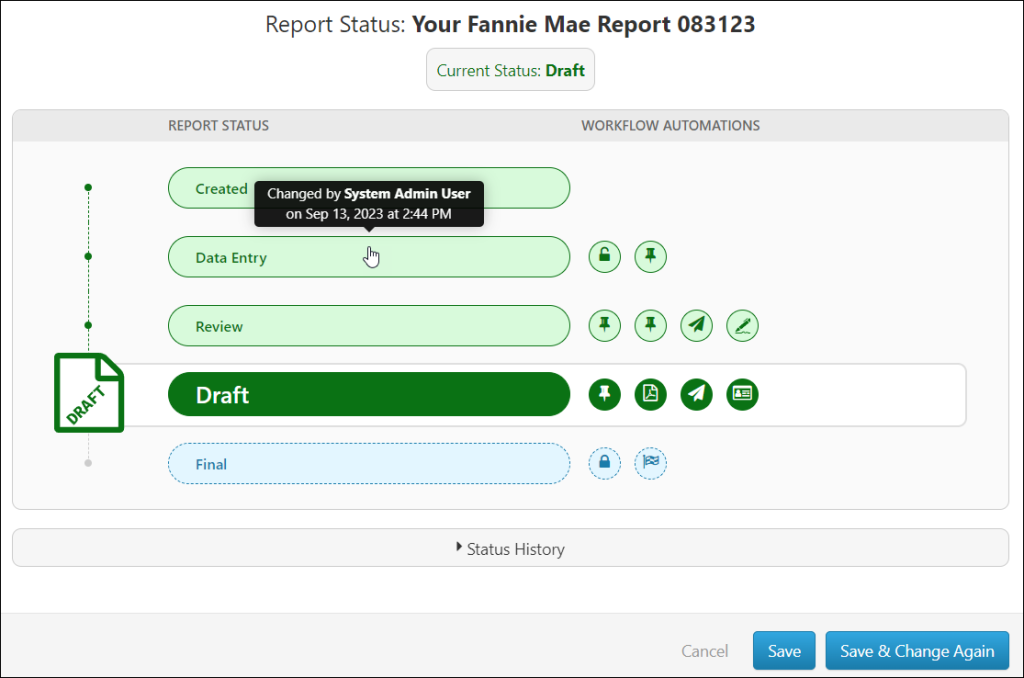Change status to Final
Image resolution: width=1024 pixels, height=678 pixels.
tap(369, 463)
